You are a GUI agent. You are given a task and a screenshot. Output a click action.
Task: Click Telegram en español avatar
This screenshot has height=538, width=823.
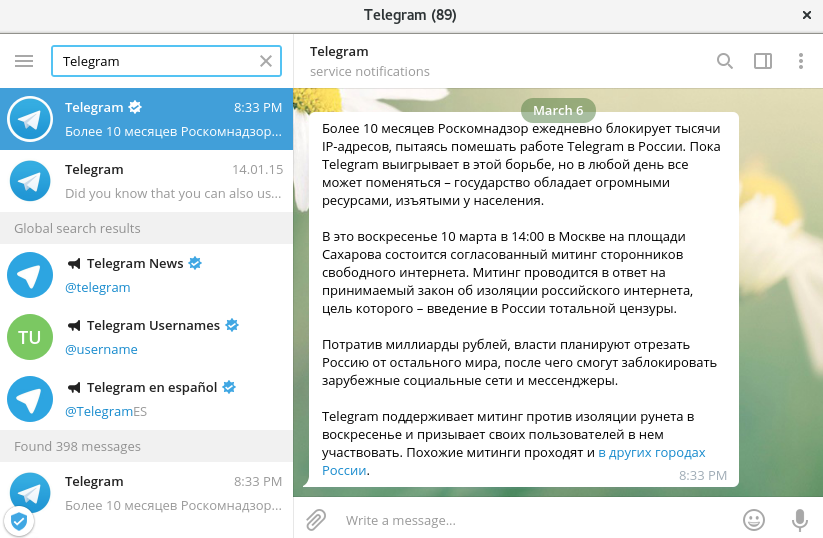coord(30,399)
